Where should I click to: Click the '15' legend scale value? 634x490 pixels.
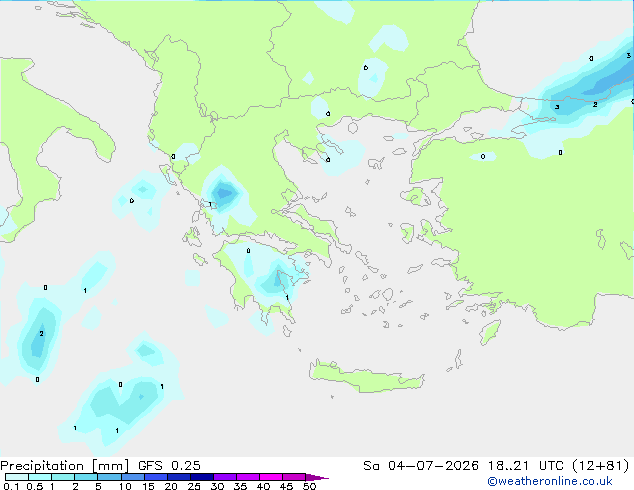(148, 486)
